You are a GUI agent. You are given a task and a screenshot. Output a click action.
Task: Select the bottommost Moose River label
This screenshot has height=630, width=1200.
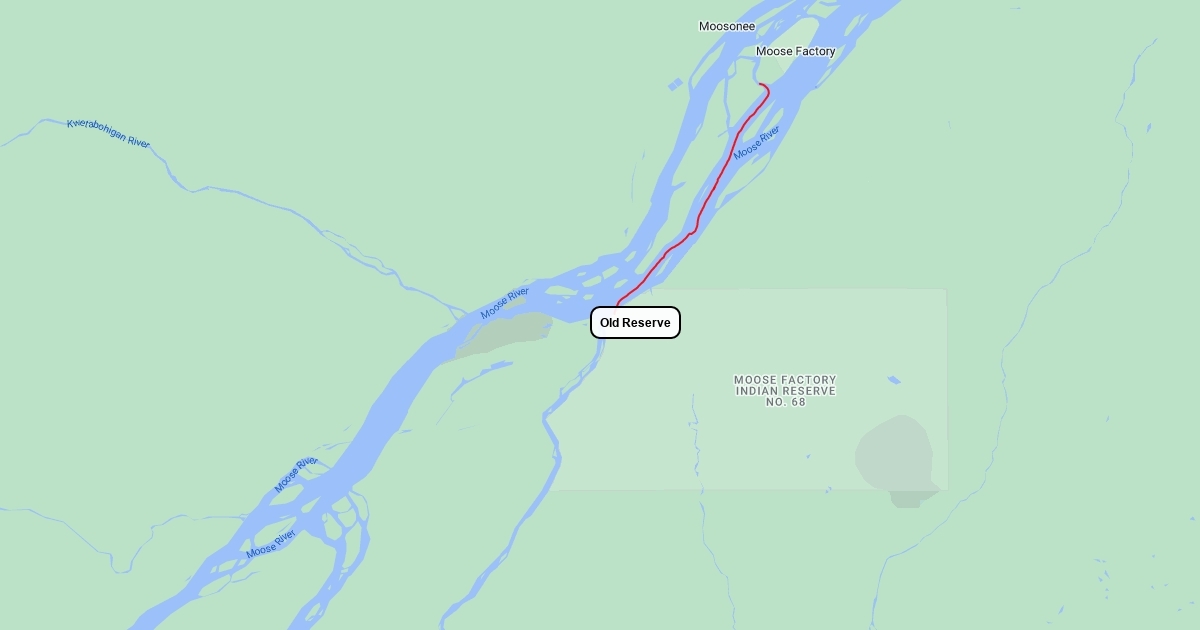click(271, 544)
